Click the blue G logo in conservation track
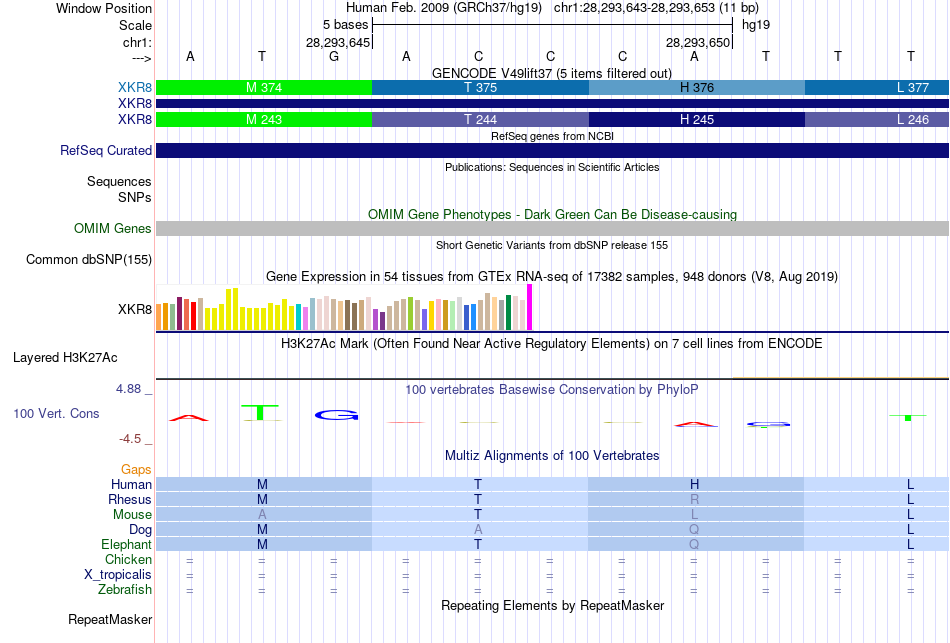 pos(337,415)
